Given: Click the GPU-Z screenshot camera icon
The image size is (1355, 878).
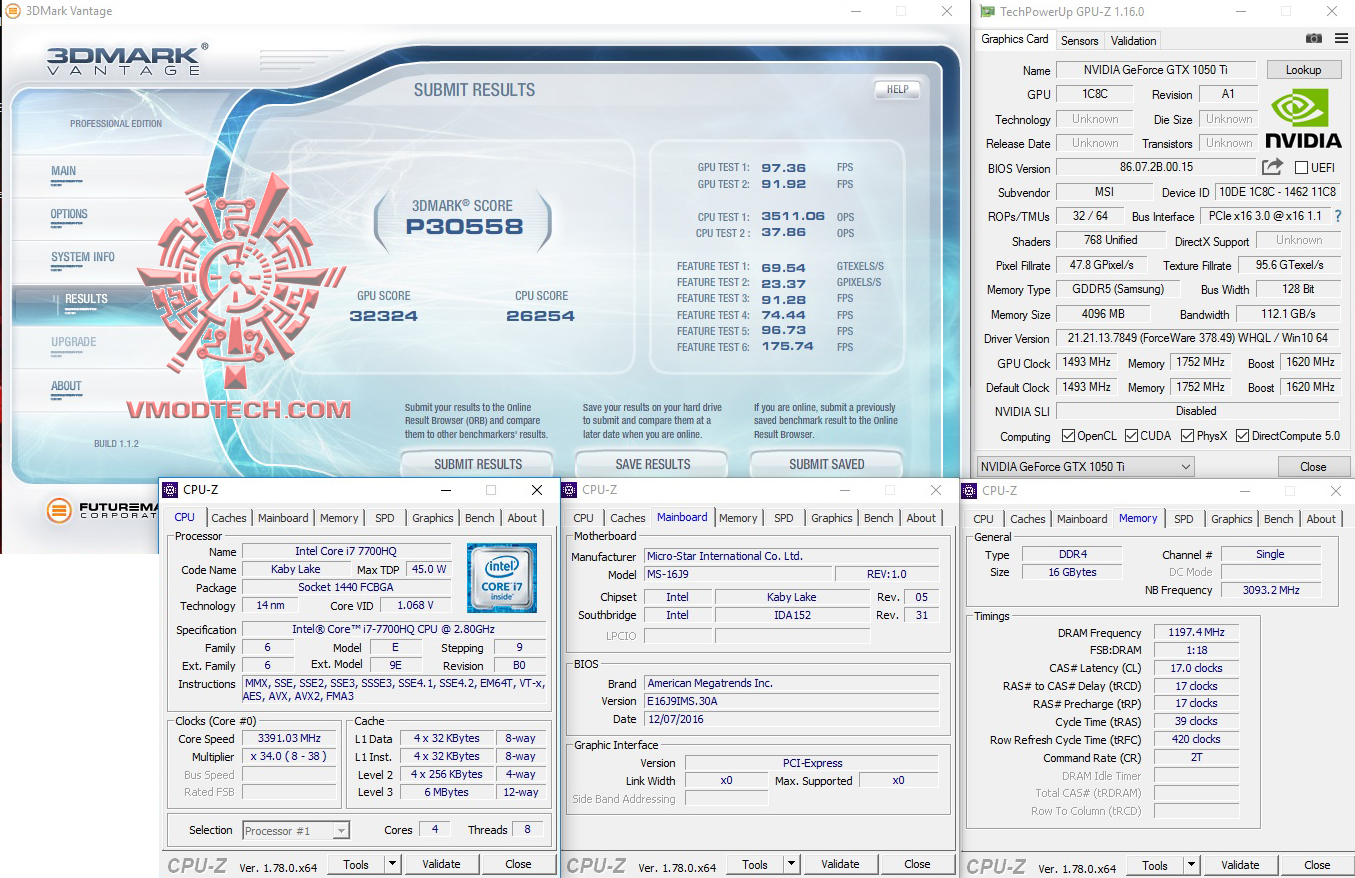Looking at the screenshot, I should tap(1313, 39).
